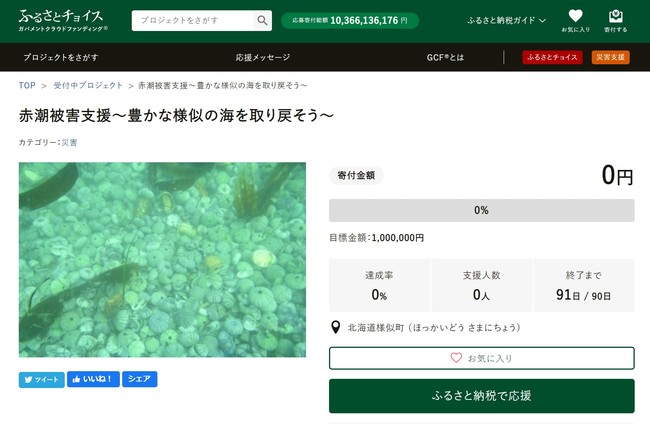Share via the ツイート button
Image resolution: width=650 pixels, height=425 pixels.
41,380
